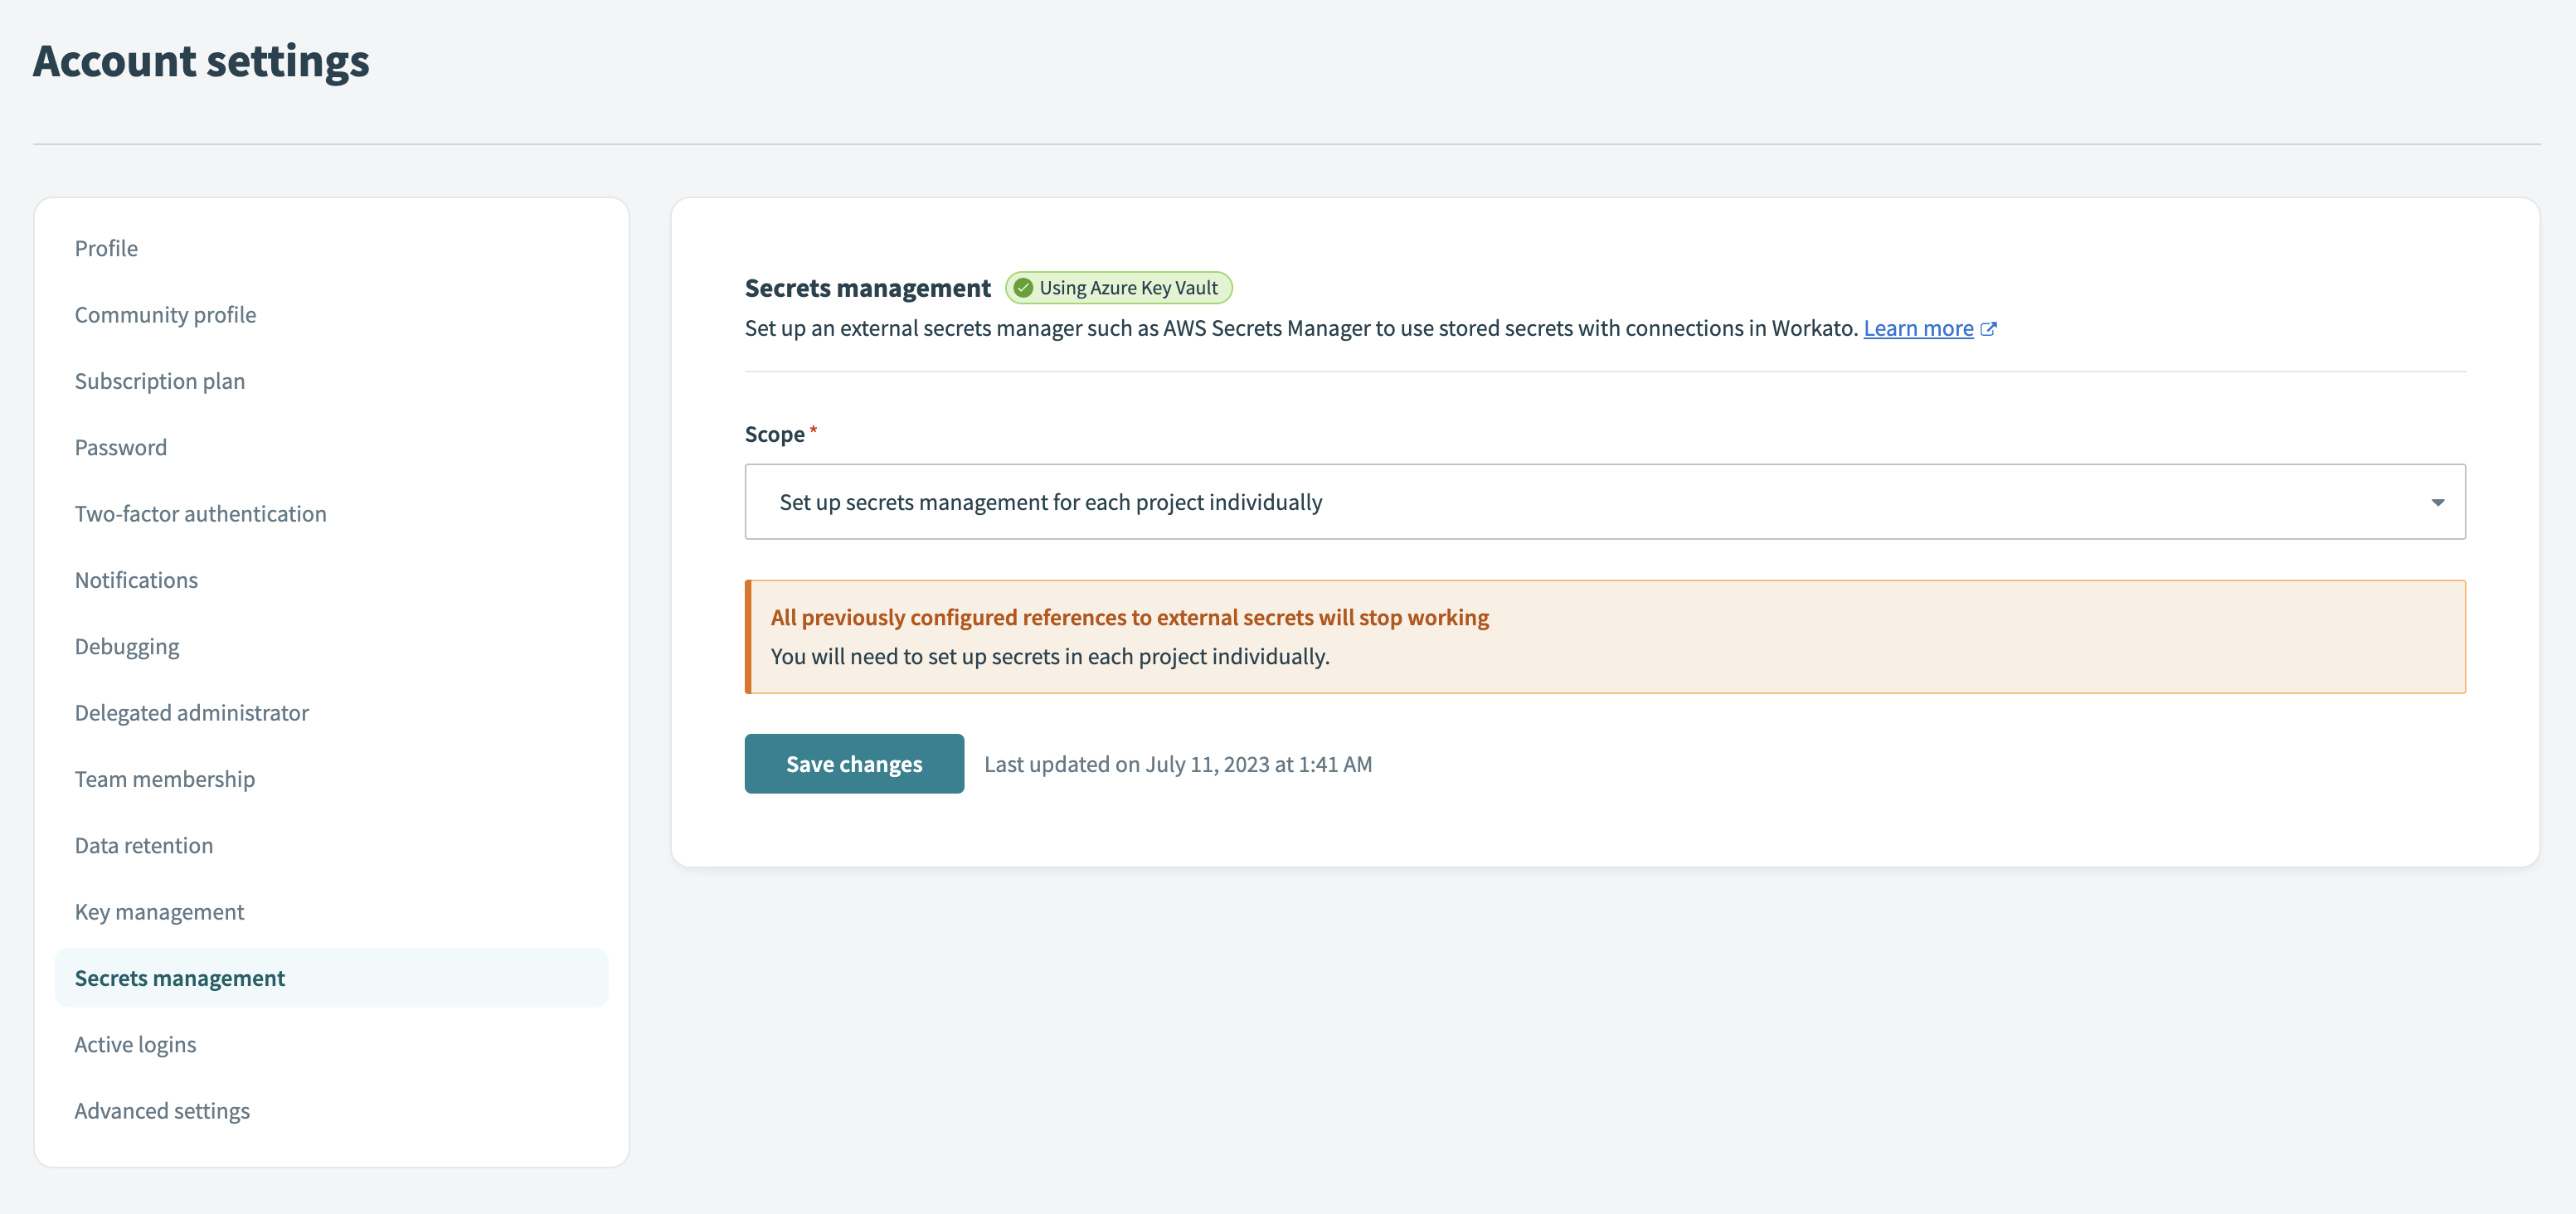Navigate to Active logins settings
The width and height of the screenshot is (2576, 1214).
[134, 1042]
